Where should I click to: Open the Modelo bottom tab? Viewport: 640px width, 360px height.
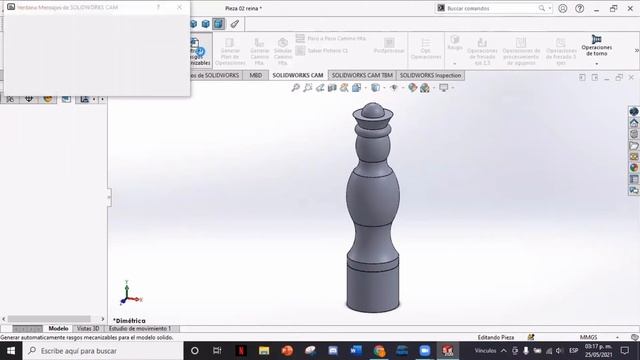[58, 329]
